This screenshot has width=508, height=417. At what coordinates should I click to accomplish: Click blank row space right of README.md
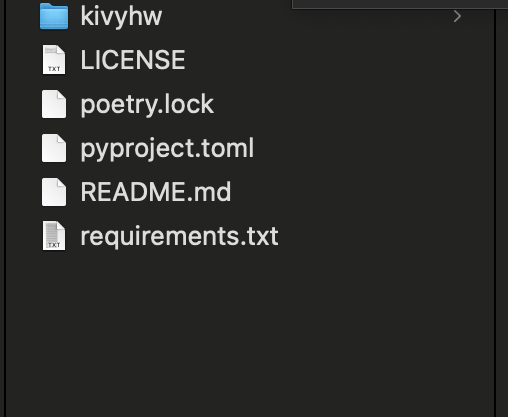(x=362, y=192)
